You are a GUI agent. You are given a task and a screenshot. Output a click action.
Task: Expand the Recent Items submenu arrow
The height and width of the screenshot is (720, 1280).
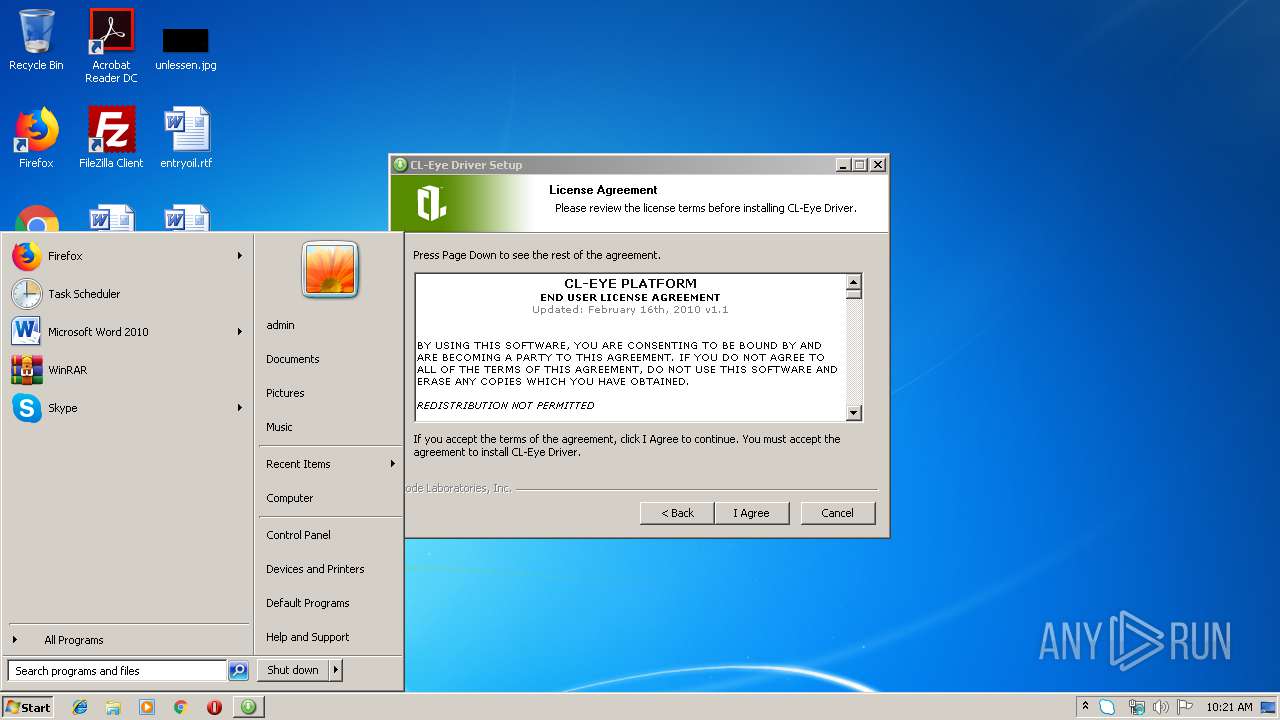click(392, 464)
